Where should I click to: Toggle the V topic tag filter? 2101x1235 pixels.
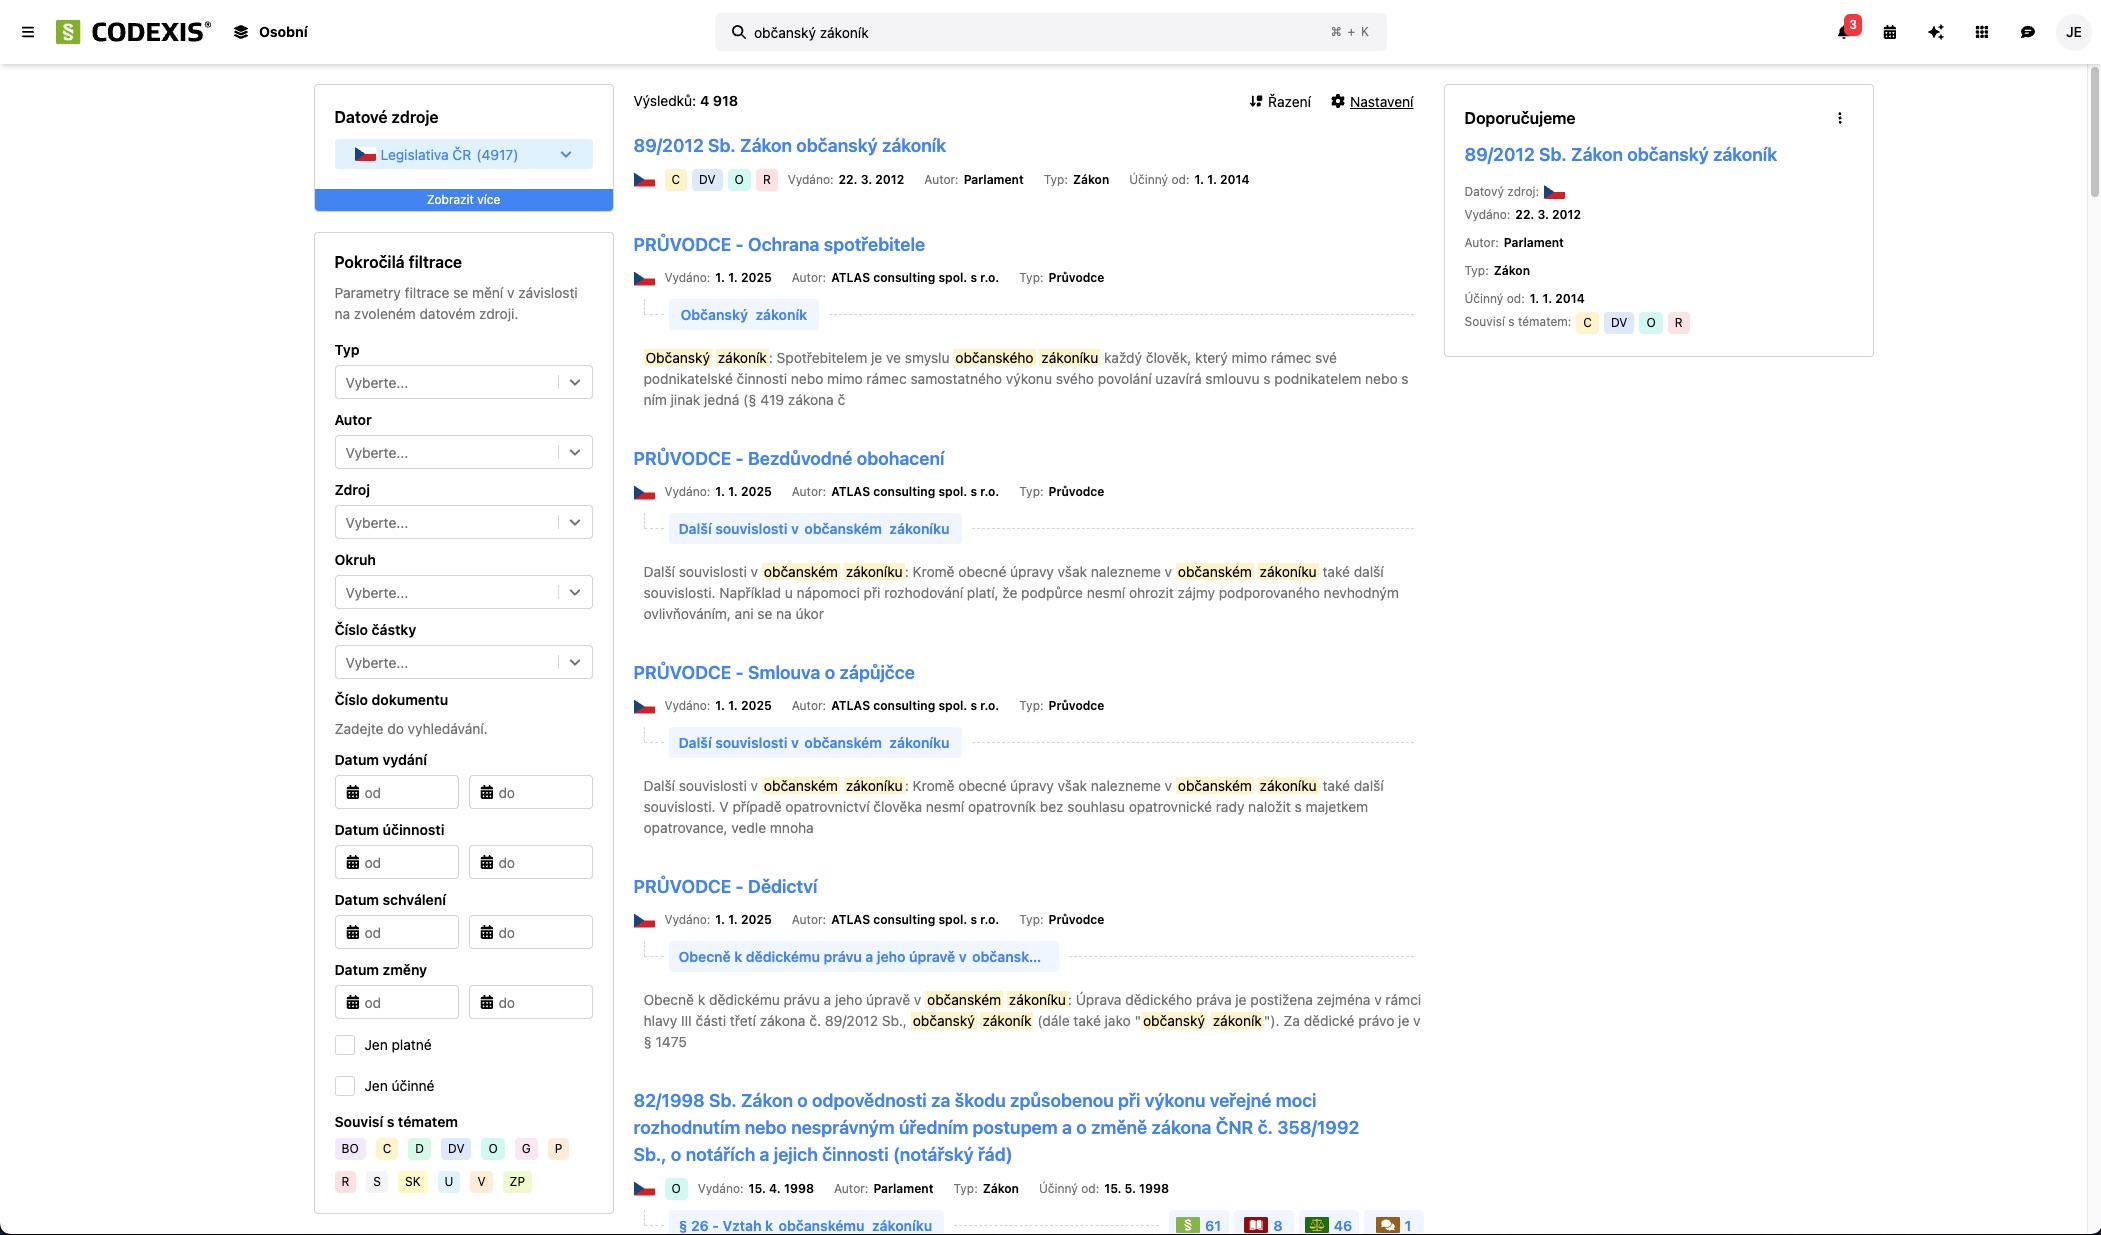coord(481,1182)
